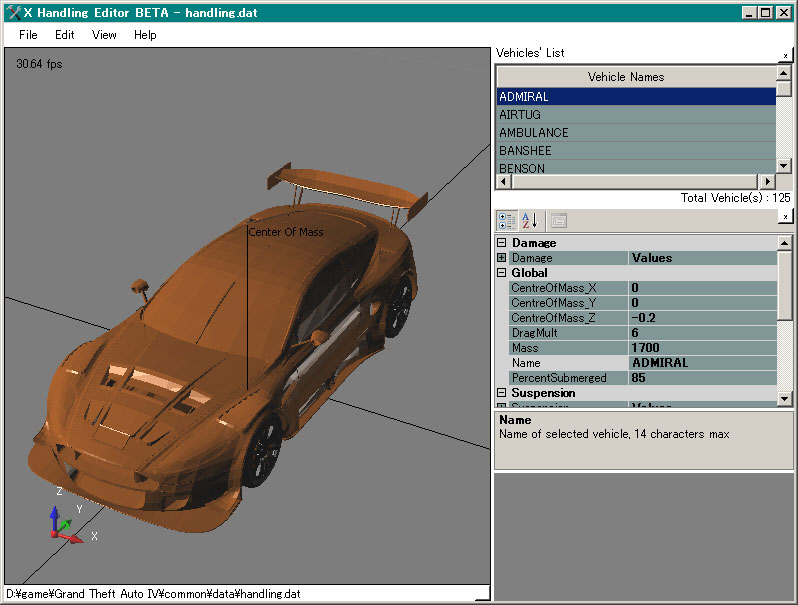The height and width of the screenshot is (605, 798).
Task: Click the fps counter text
Action: (x=39, y=64)
